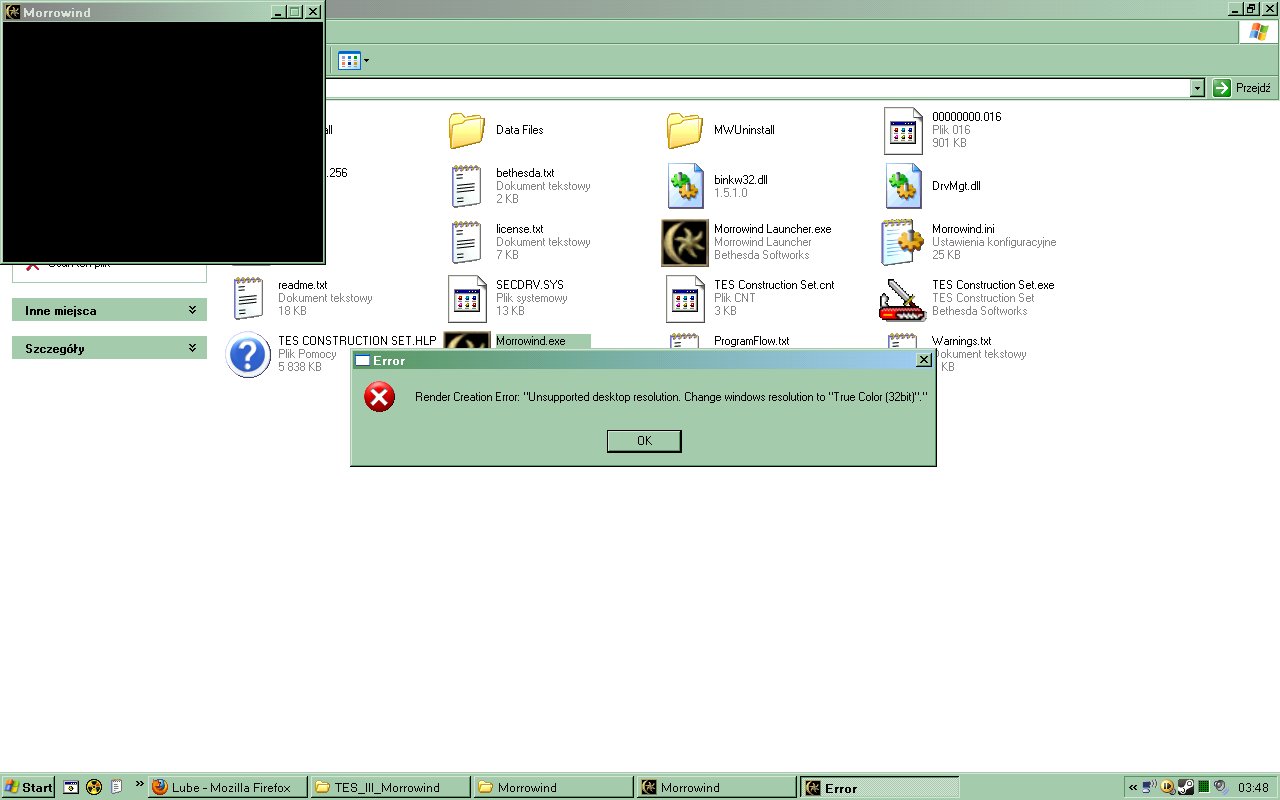The height and width of the screenshot is (800, 1280).
Task: Click inside the address bar field
Action: (x=757, y=88)
